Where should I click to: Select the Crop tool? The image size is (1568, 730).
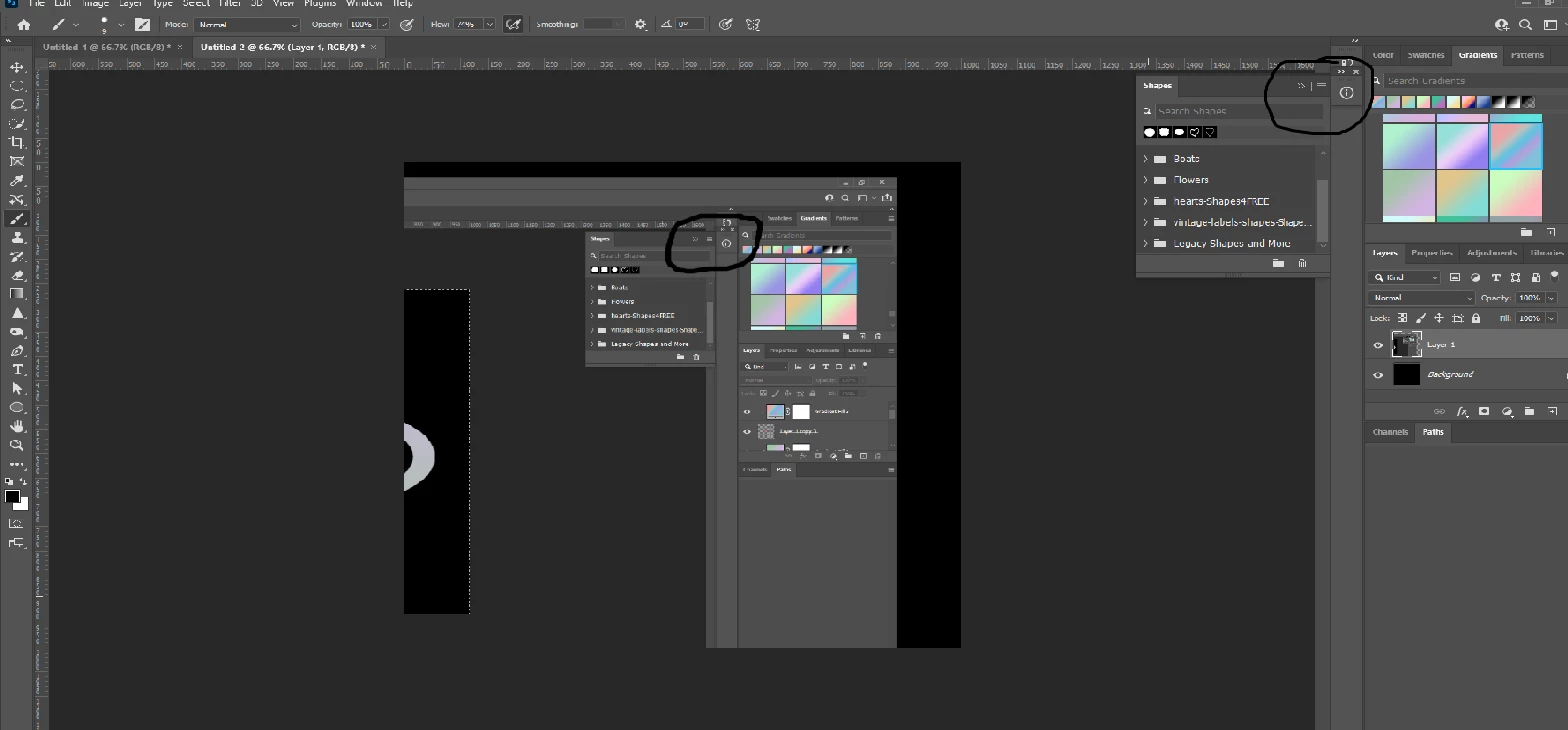click(17, 143)
